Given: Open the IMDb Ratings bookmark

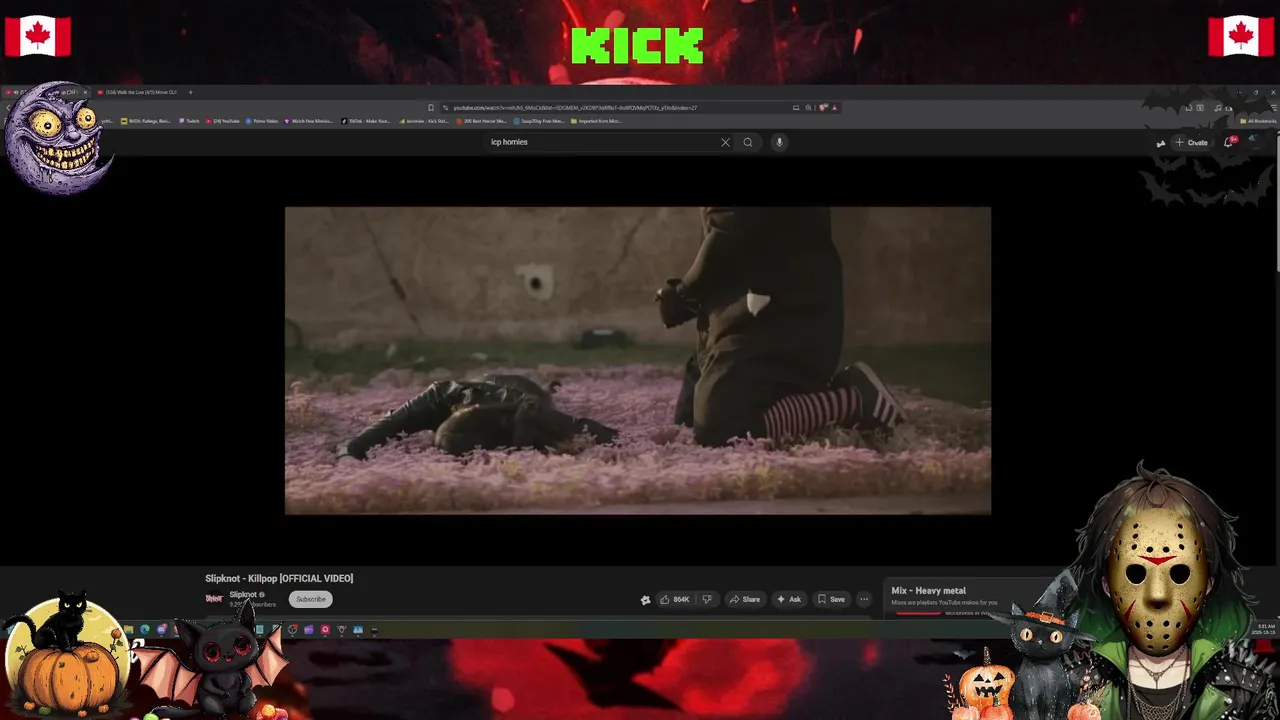Looking at the screenshot, I should point(146,121).
